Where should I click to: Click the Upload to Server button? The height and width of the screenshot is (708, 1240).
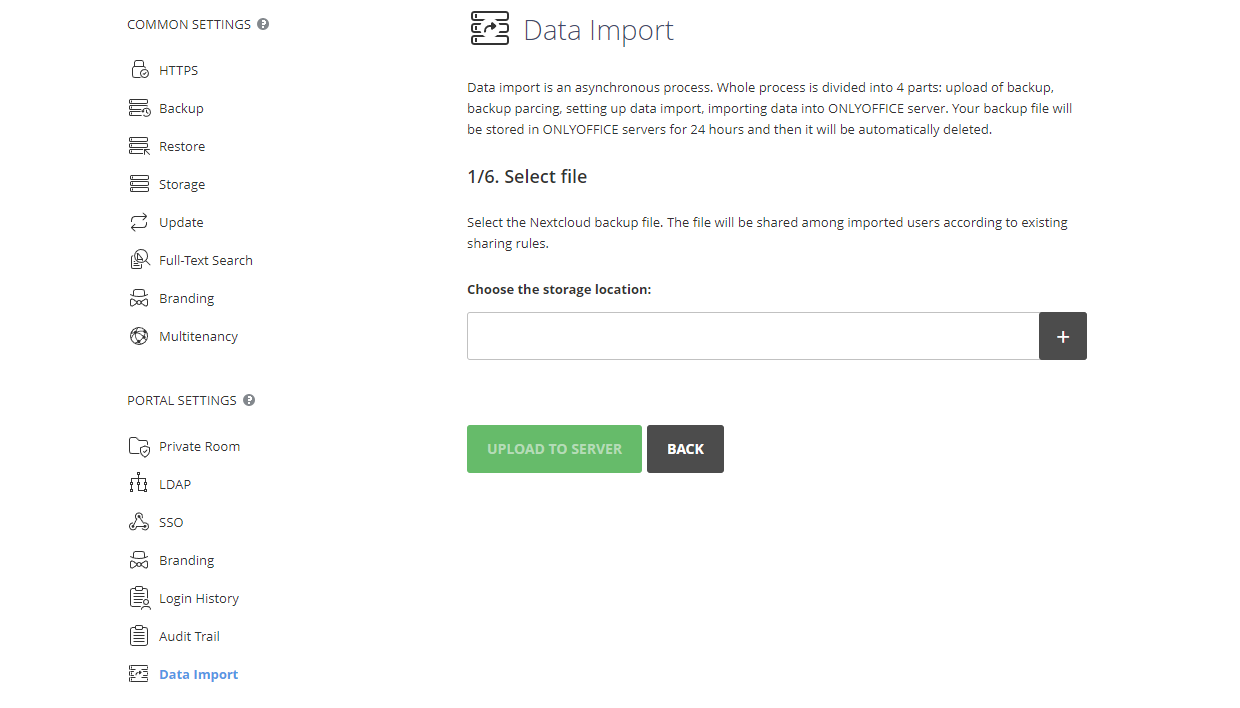(554, 449)
